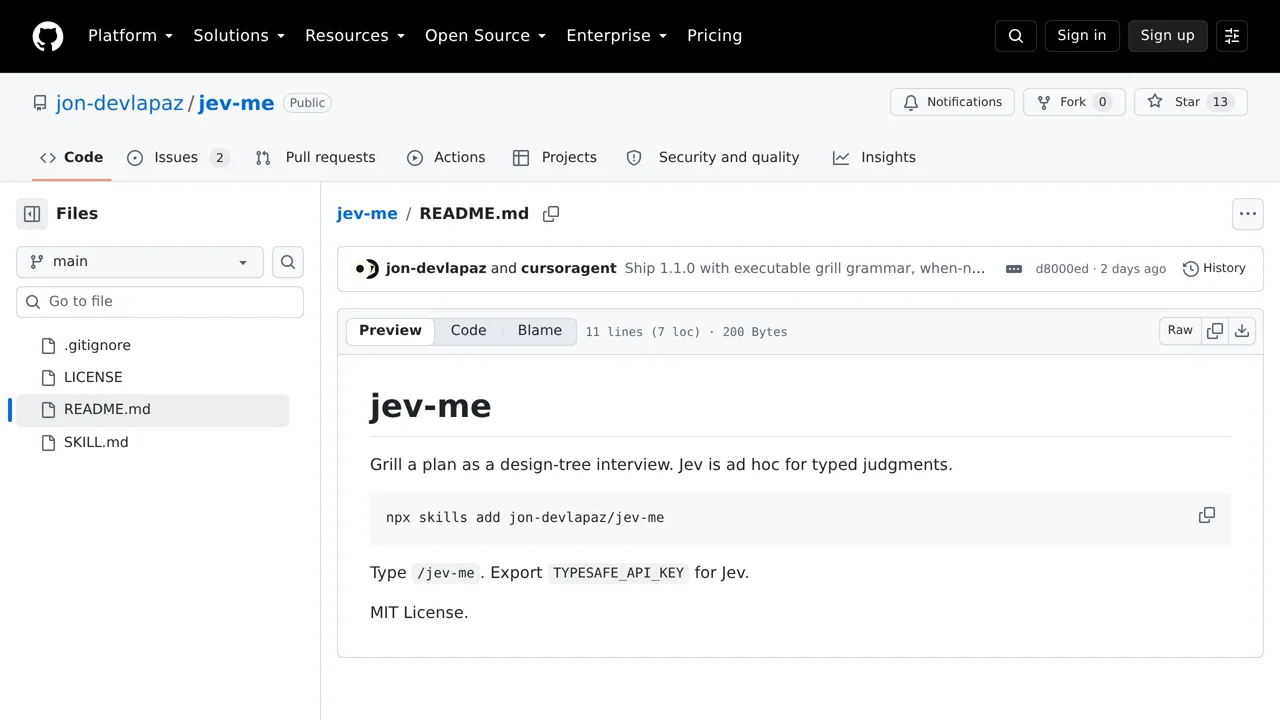Image resolution: width=1280 pixels, height=720 pixels.
Task: Open the search magnifier in header
Action: tap(1016, 36)
